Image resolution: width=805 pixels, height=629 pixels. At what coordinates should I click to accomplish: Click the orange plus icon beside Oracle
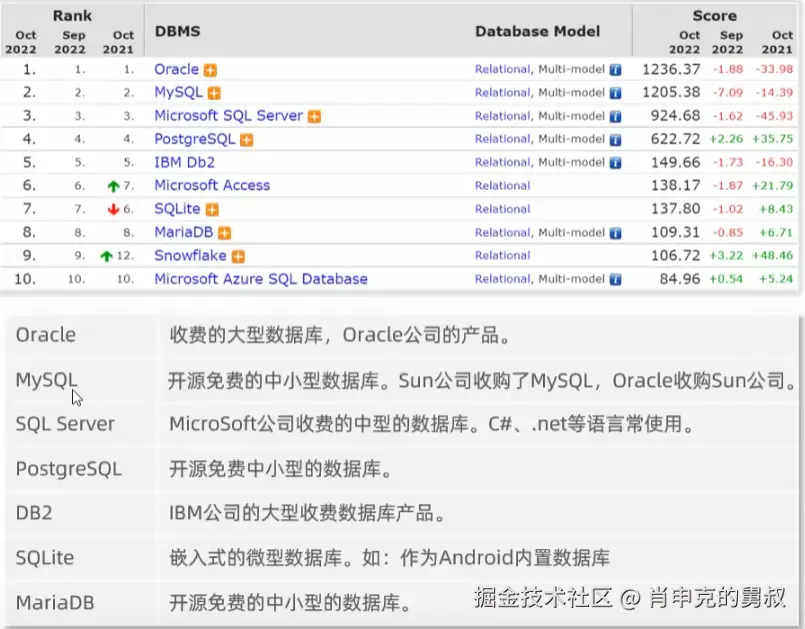(210, 70)
